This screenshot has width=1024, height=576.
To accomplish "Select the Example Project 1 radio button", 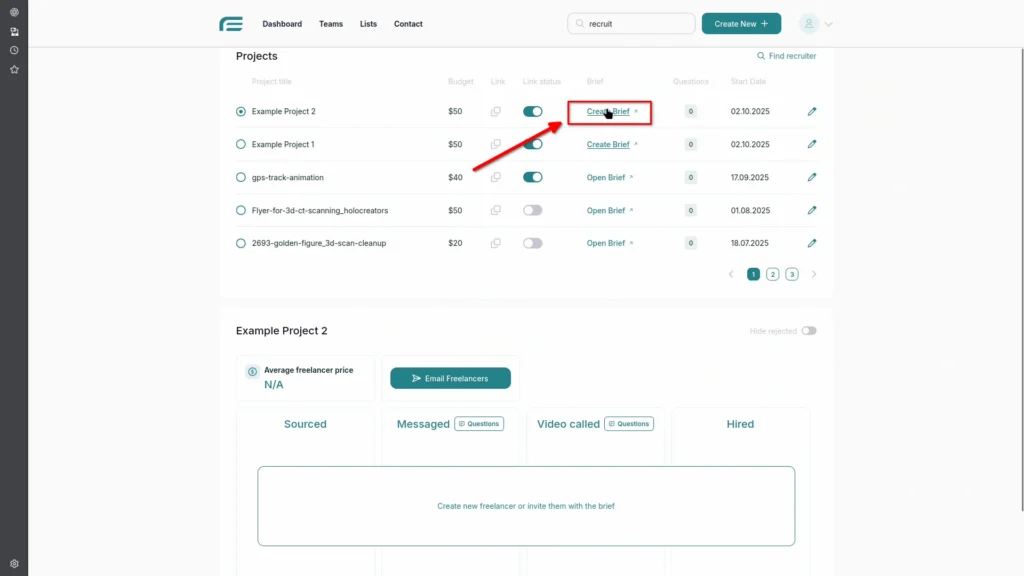I will pos(240,144).
